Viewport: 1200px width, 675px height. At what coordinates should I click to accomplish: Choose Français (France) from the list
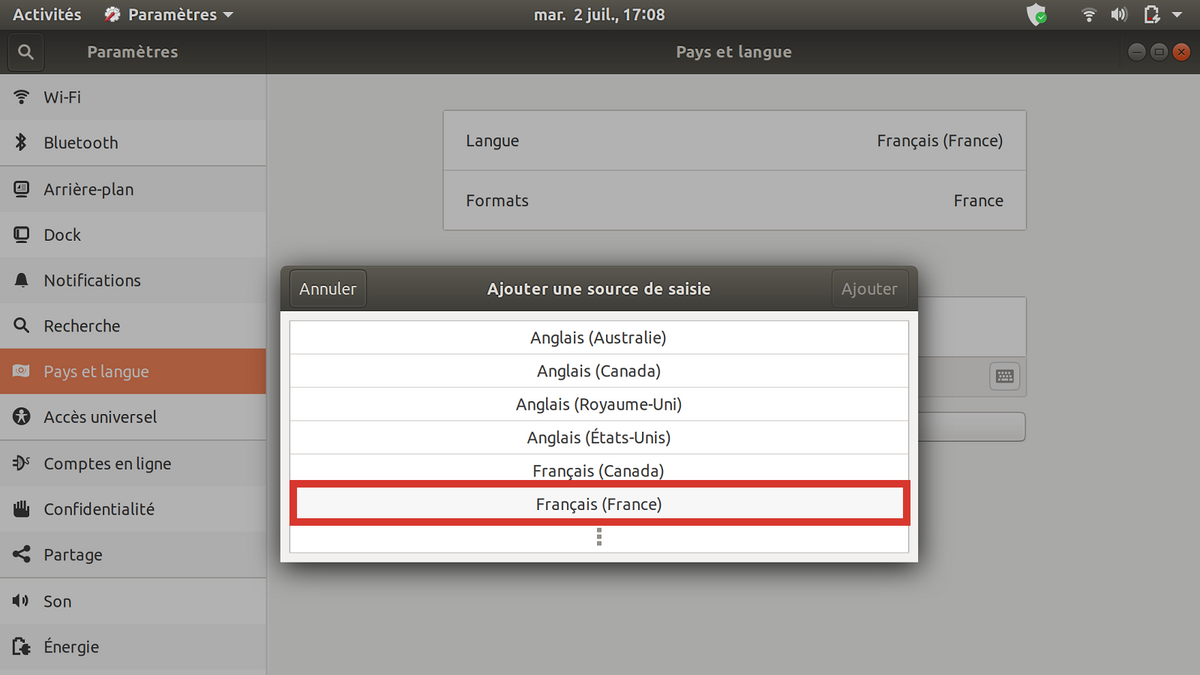click(x=599, y=504)
